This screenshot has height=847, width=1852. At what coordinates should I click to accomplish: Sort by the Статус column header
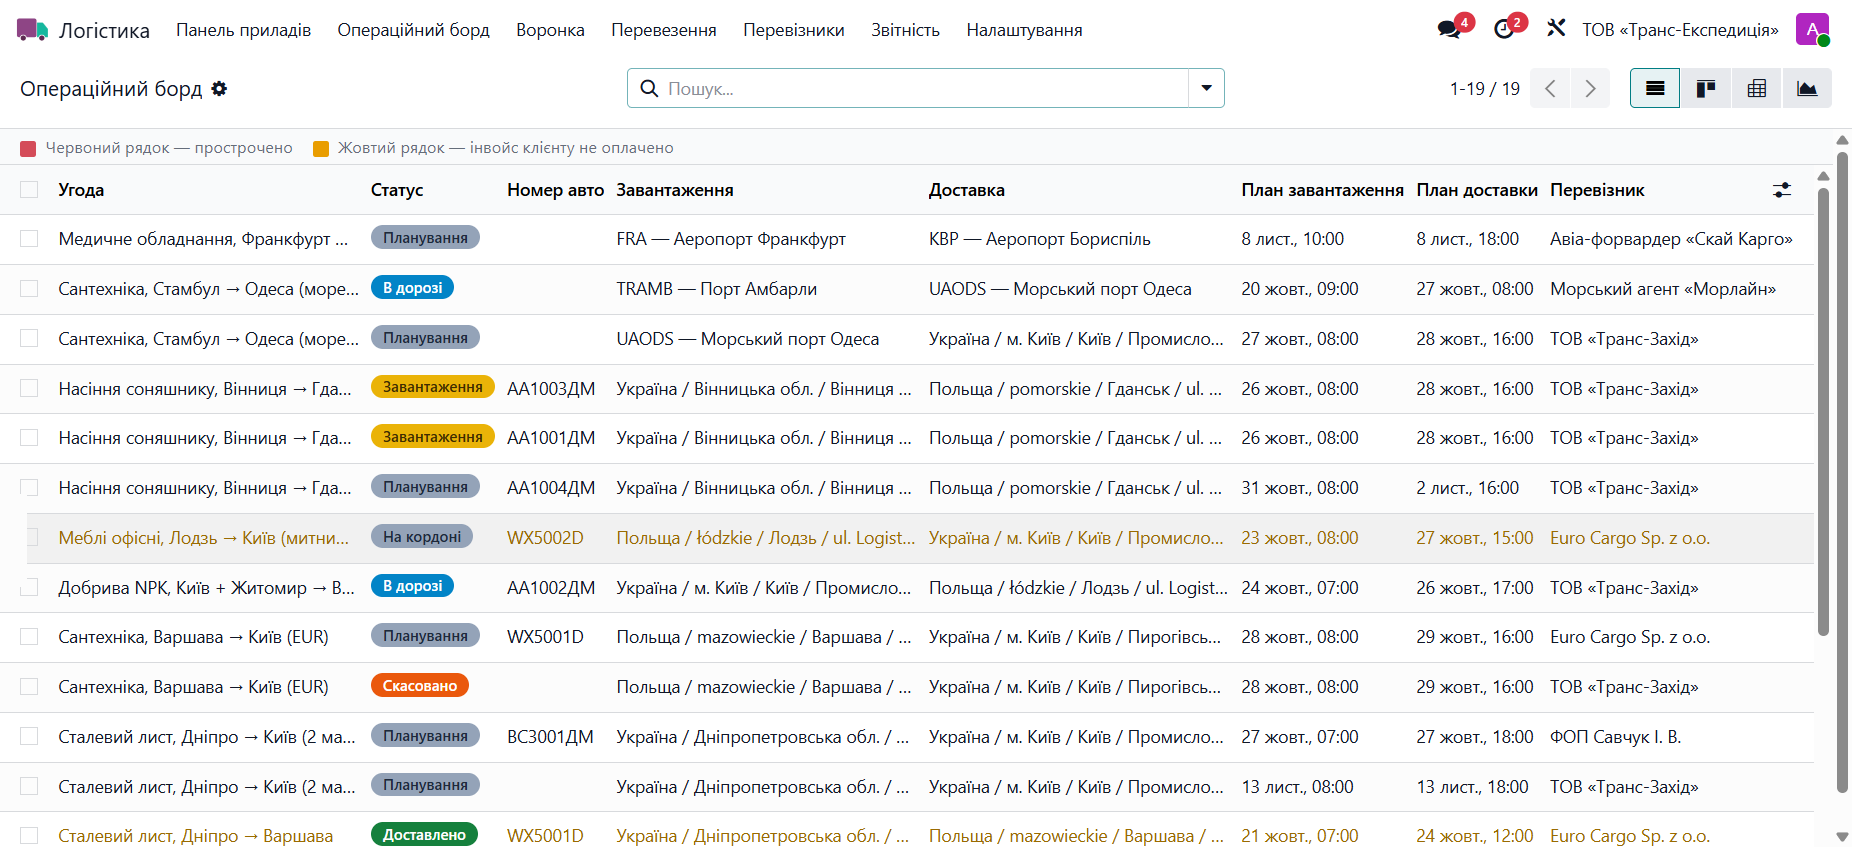[397, 190]
